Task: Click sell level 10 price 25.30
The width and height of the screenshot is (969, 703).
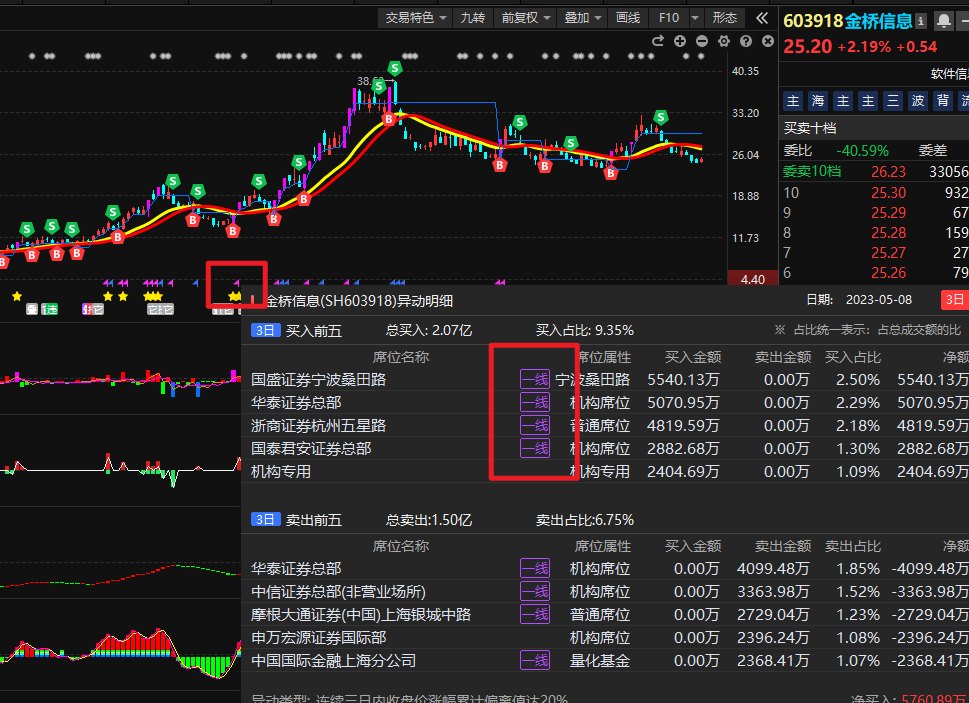Action: tap(888, 193)
